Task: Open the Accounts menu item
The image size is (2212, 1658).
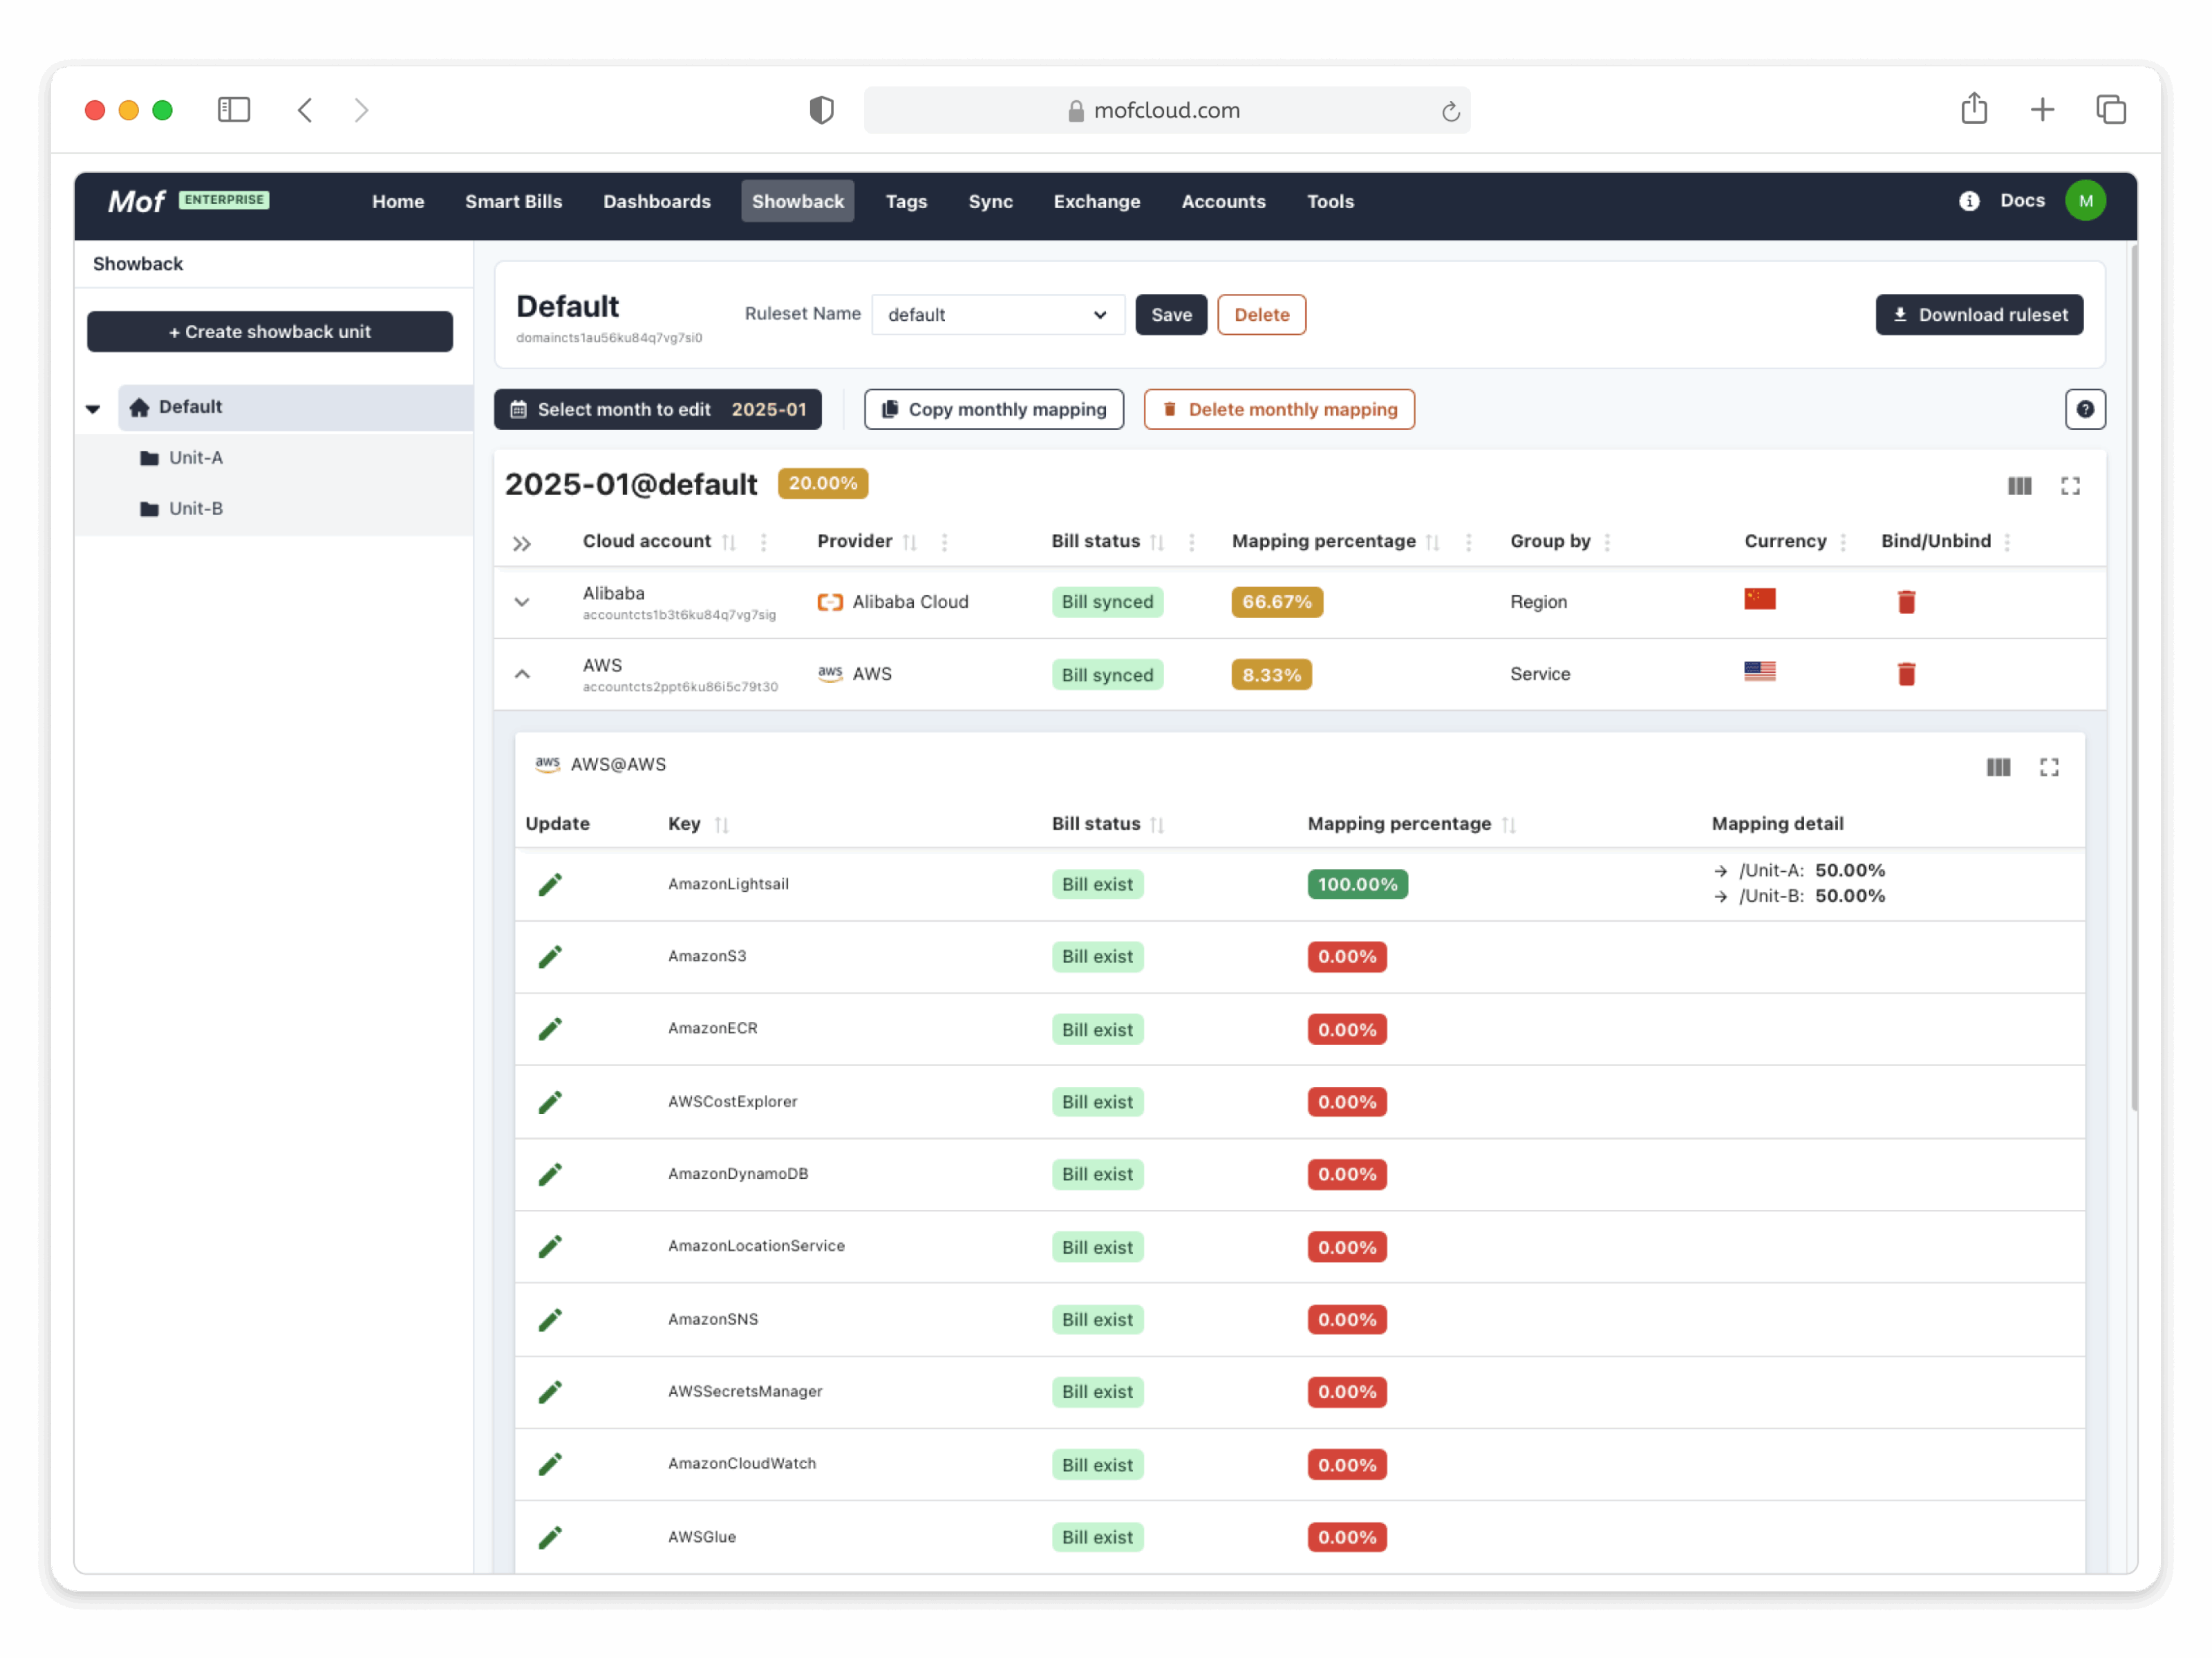Action: [x=1223, y=202]
